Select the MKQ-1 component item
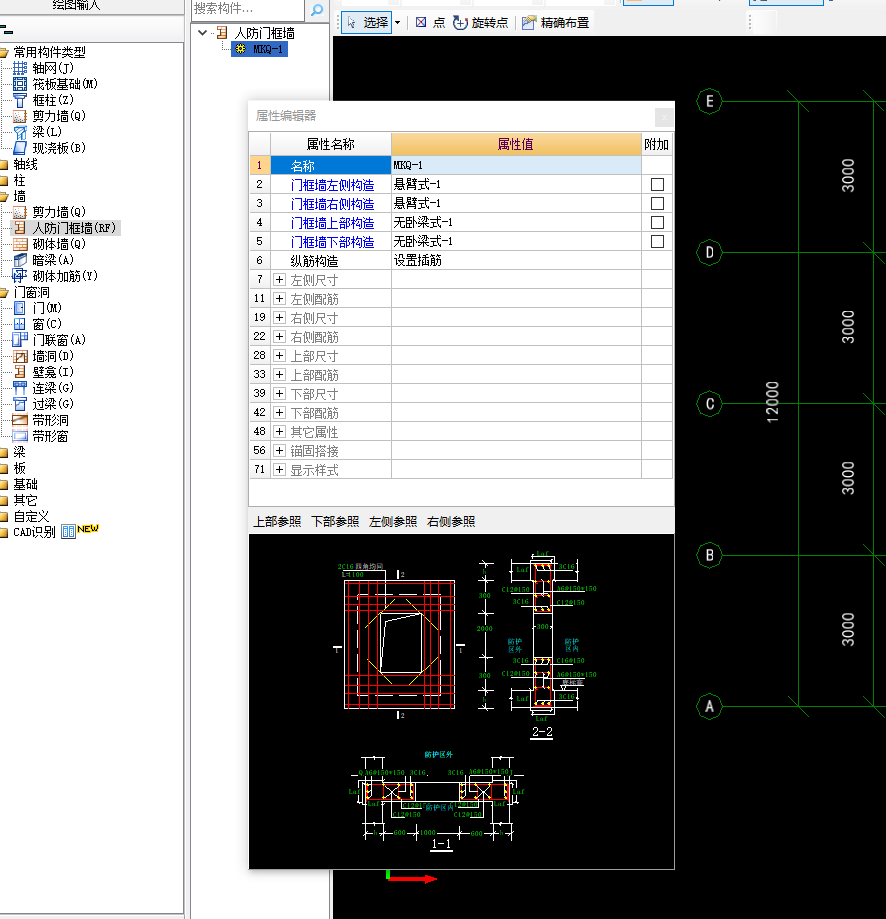The width and height of the screenshot is (886, 919). tap(260, 49)
